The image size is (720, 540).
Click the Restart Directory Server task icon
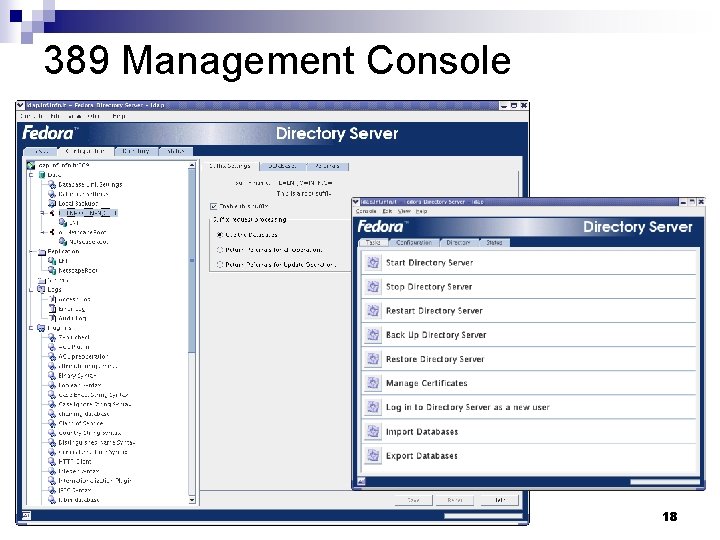pos(373,311)
